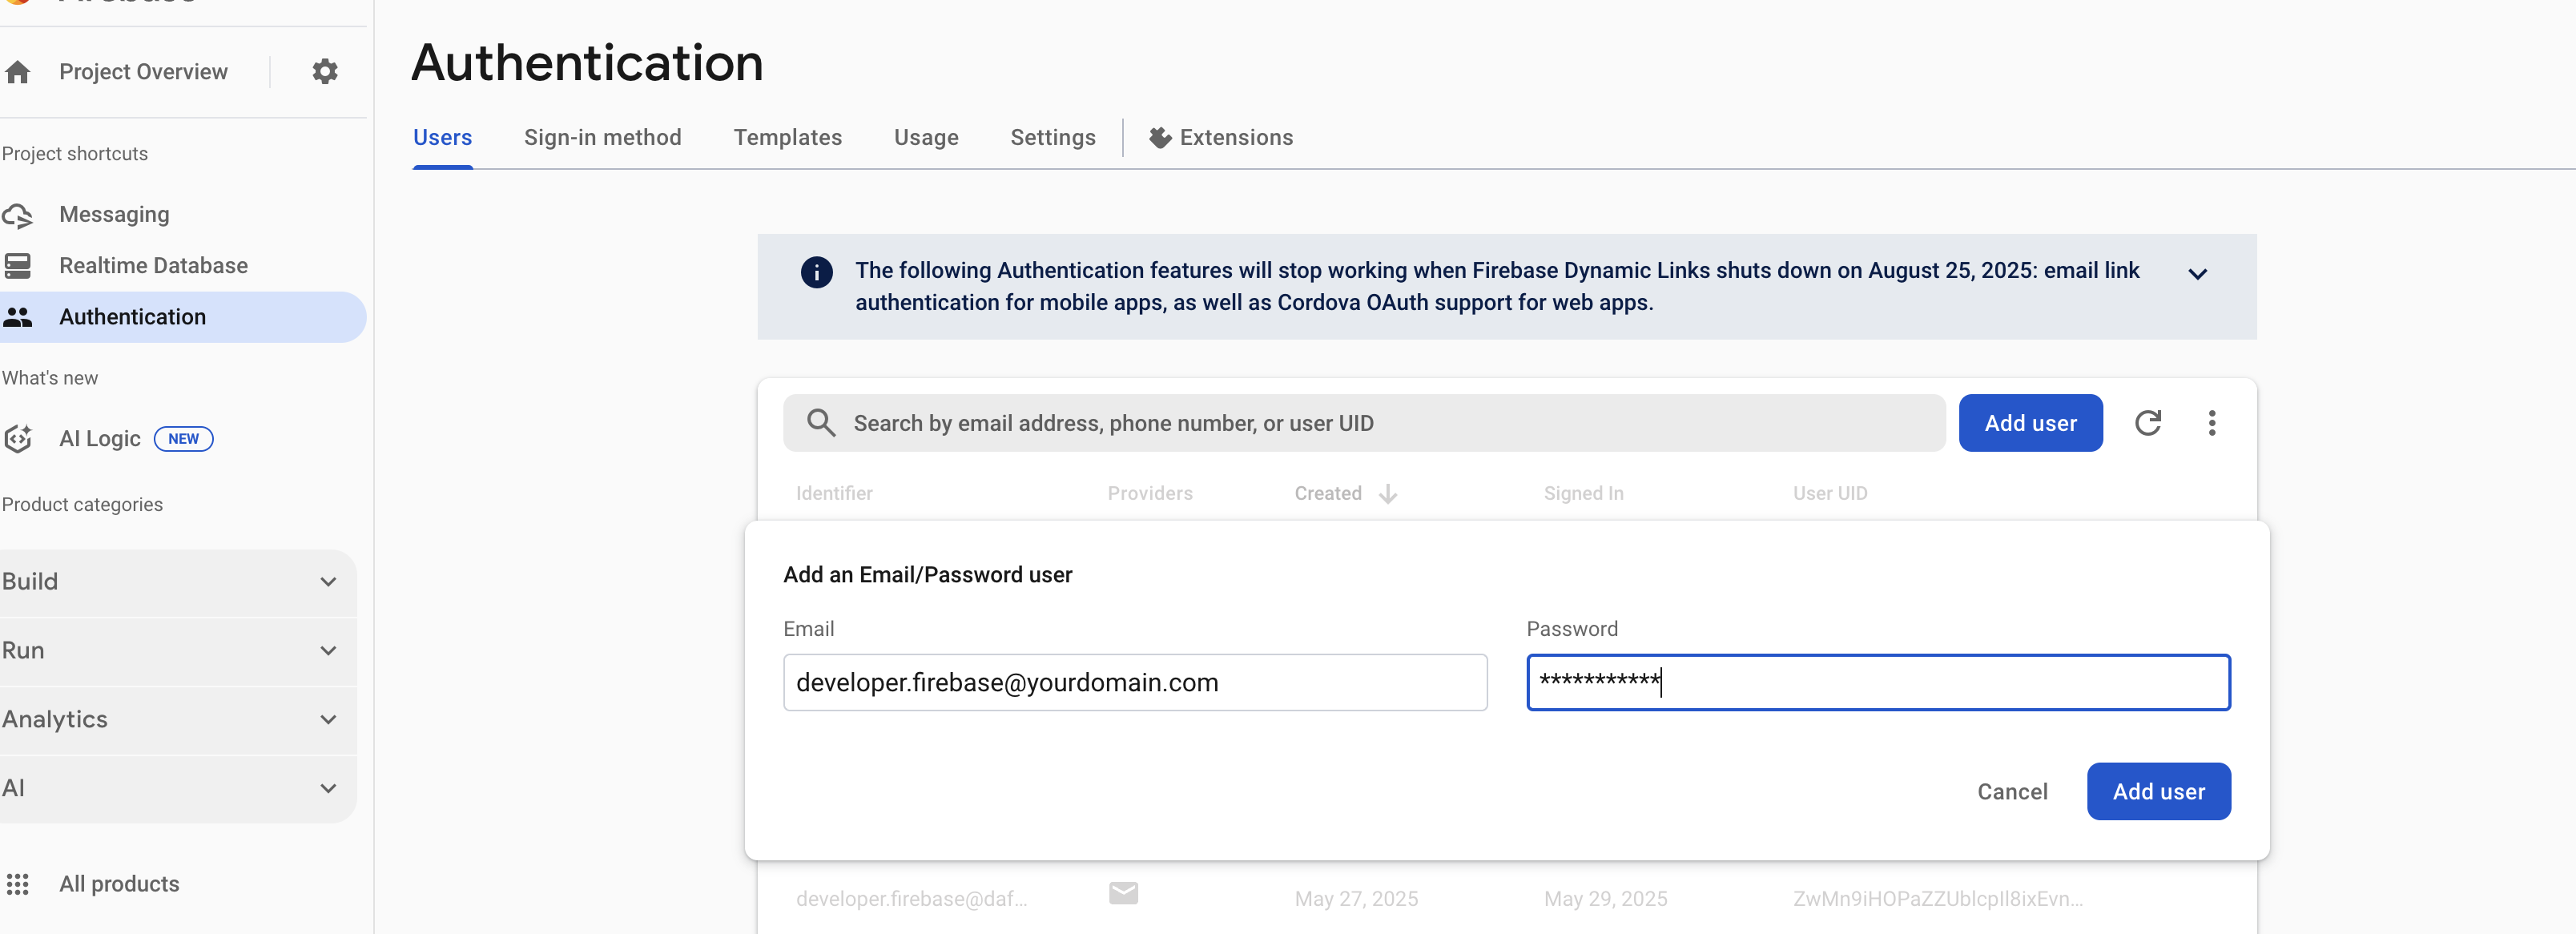Click the refresh users icon
This screenshot has height=934, width=2576.
[2147, 423]
